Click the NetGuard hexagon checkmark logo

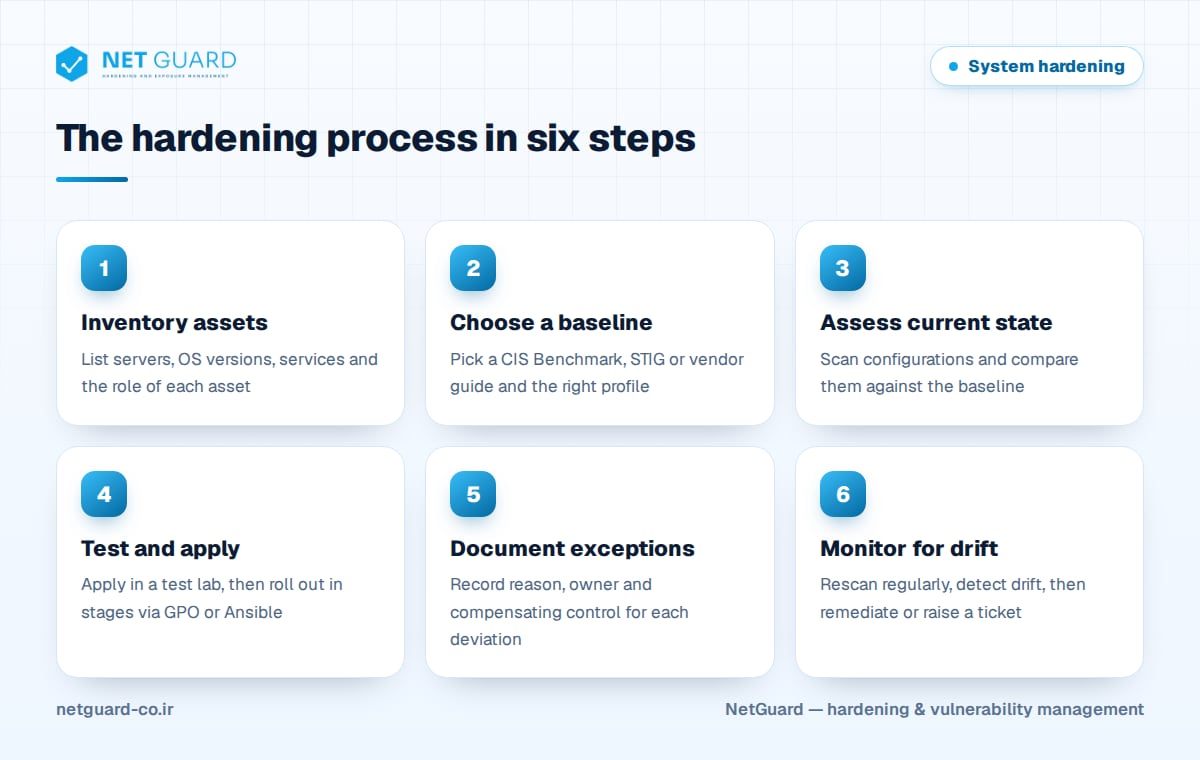(72, 64)
